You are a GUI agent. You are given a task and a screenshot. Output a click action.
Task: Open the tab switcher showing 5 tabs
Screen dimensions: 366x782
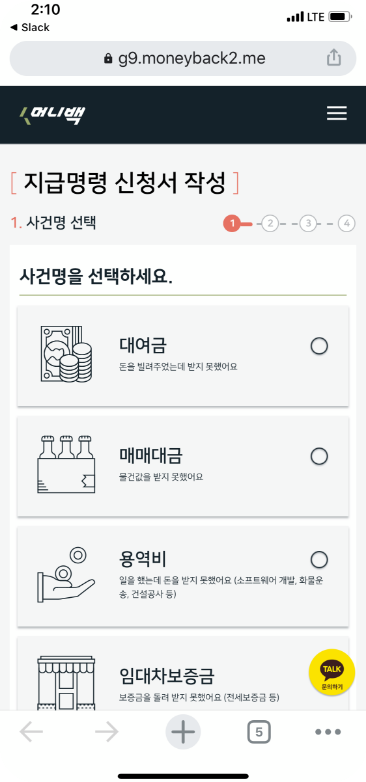[x=259, y=732]
